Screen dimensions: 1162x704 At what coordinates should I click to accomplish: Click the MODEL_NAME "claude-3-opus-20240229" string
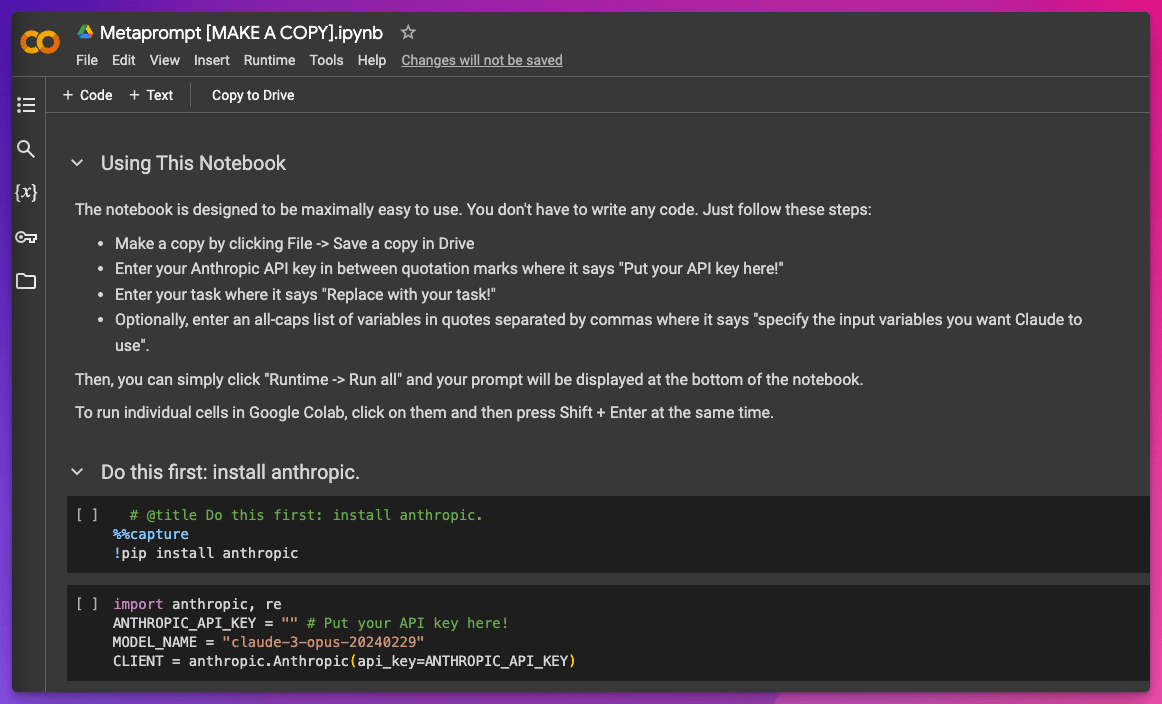point(323,642)
